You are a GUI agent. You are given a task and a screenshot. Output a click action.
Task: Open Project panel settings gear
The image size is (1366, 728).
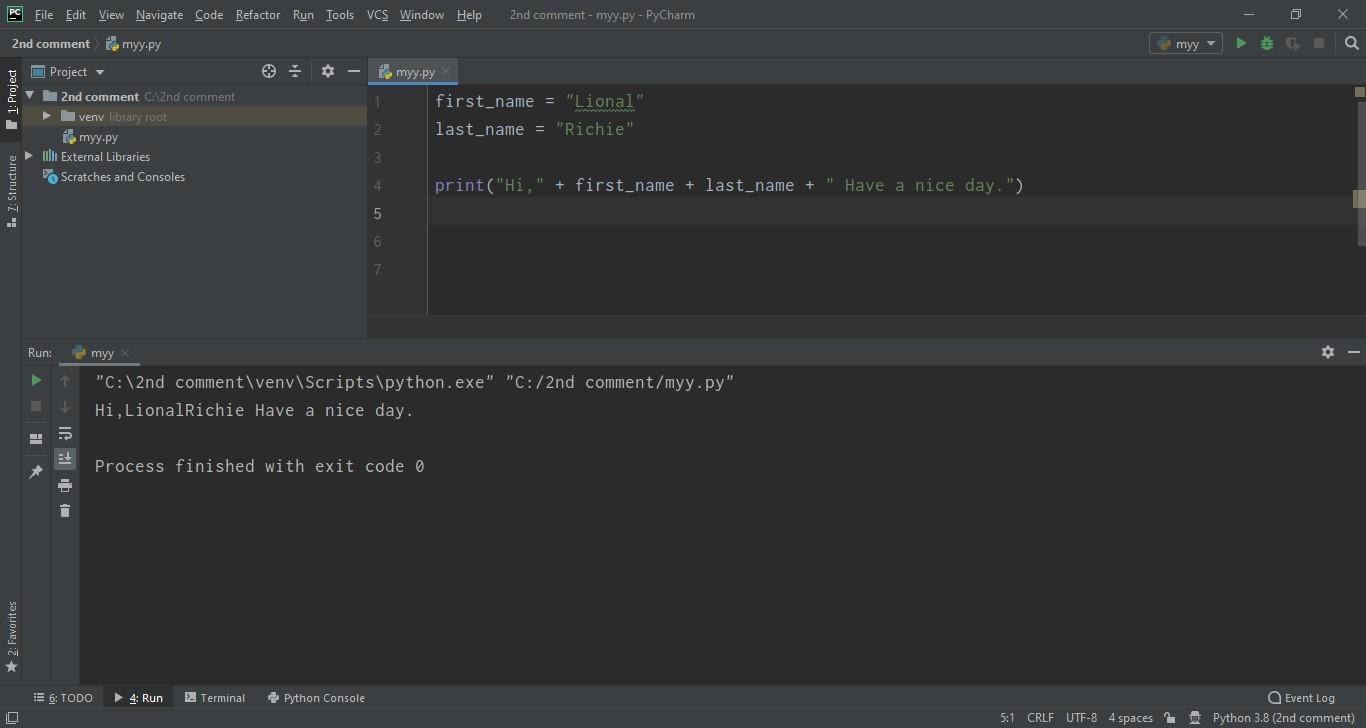click(x=328, y=71)
